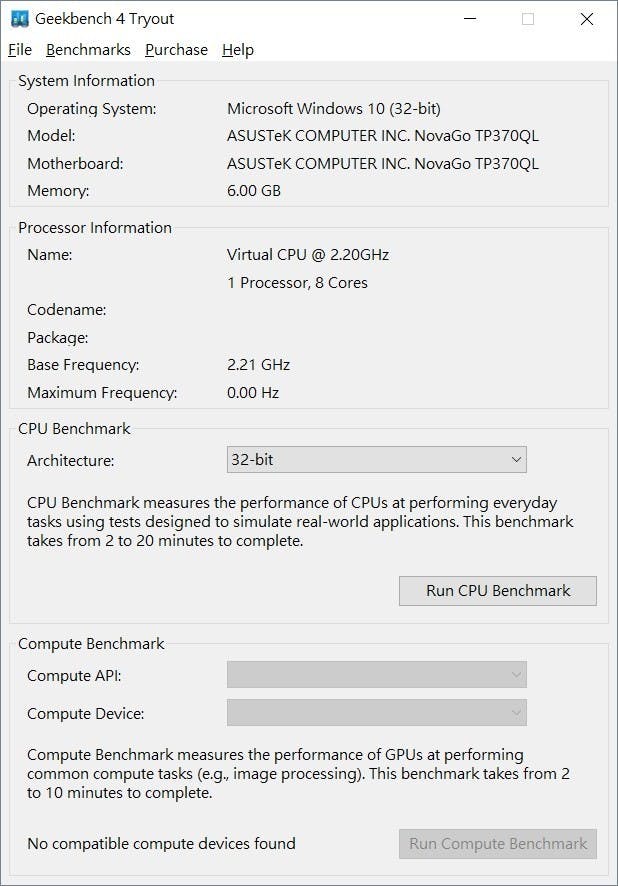The width and height of the screenshot is (618, 886).
Task: Close the Geekbench 4 Tryout window
Action: 586,19
